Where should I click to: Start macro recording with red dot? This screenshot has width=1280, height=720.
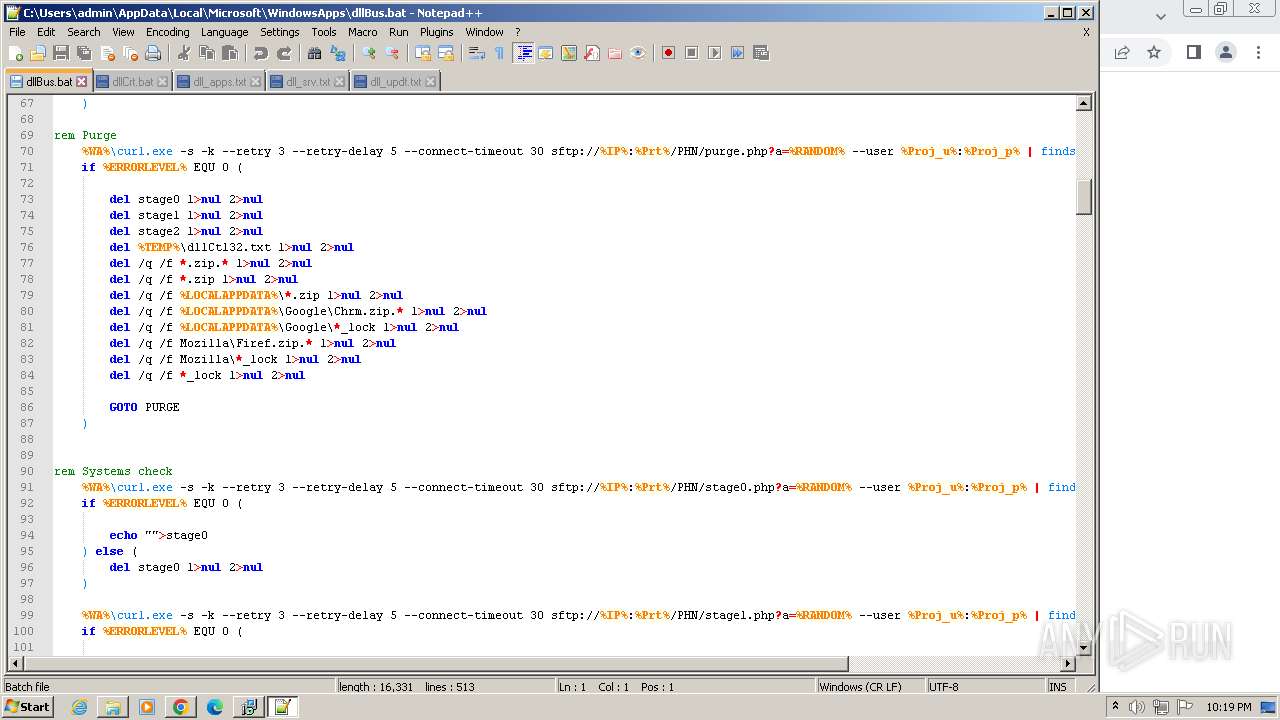tap(668, 53)
